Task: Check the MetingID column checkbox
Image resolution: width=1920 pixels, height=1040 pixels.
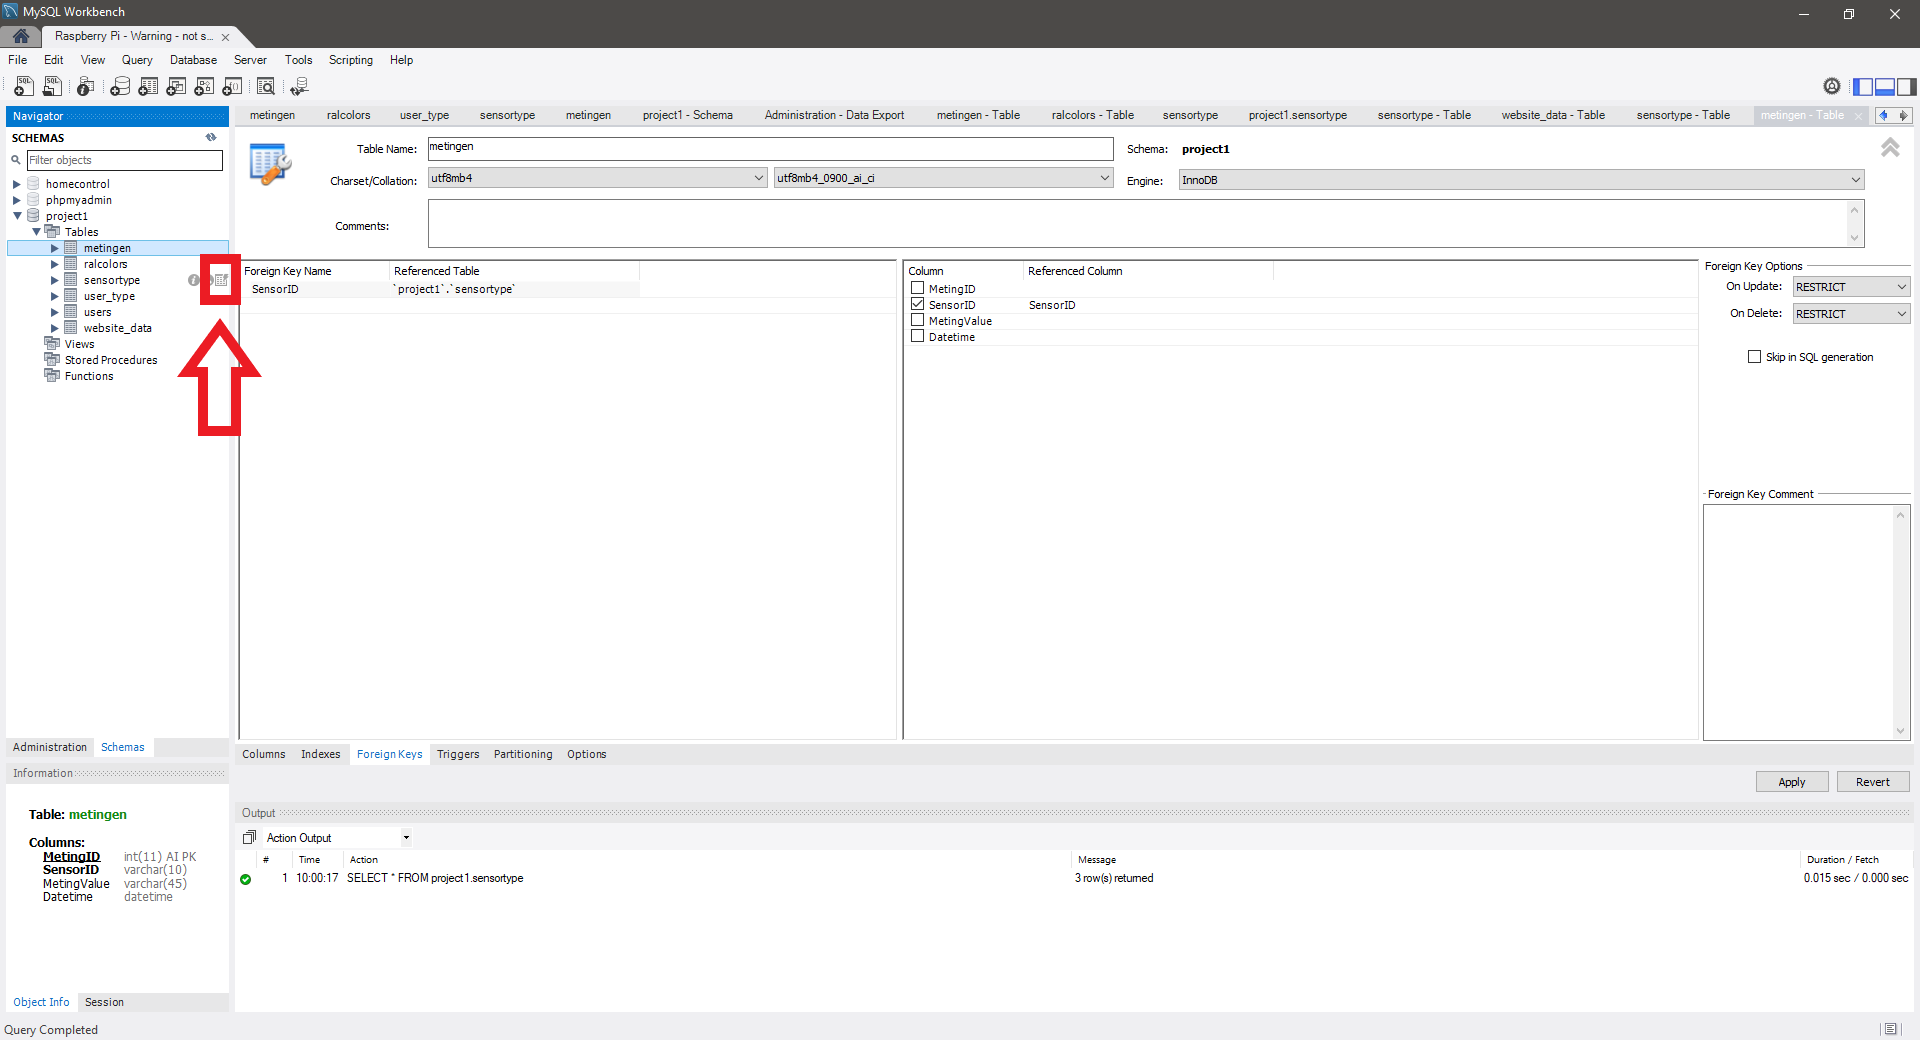Action: (917, 288)
